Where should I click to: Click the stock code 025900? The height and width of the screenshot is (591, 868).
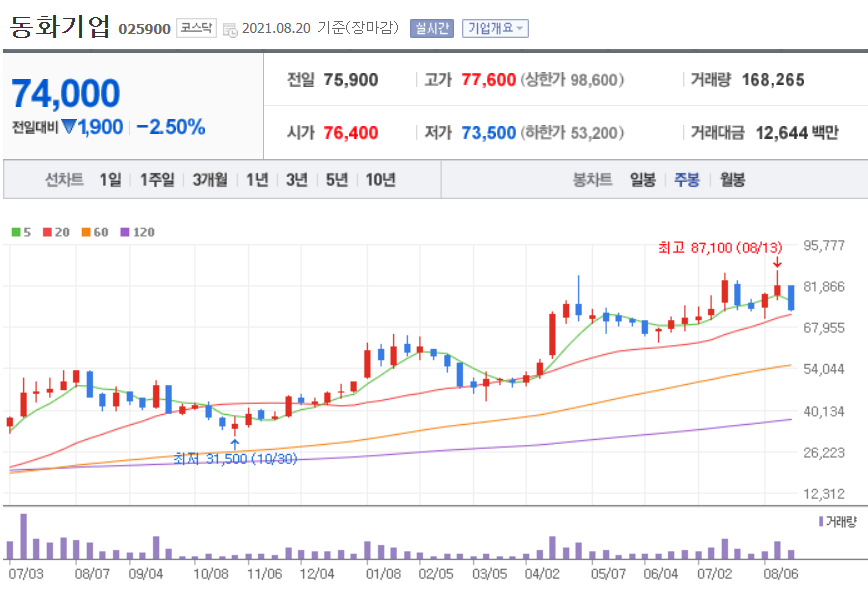pos(144,29)
